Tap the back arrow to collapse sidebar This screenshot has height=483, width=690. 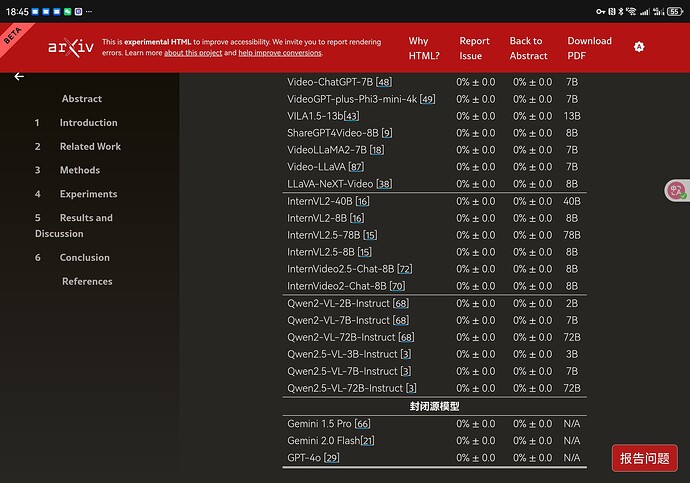19,77
